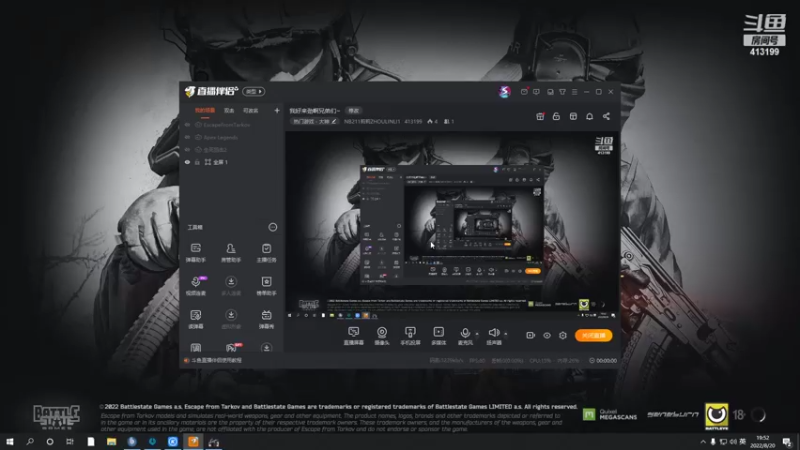800x450 pixels.
Task: Show hidden system tray icons
Action: point(703,442)
